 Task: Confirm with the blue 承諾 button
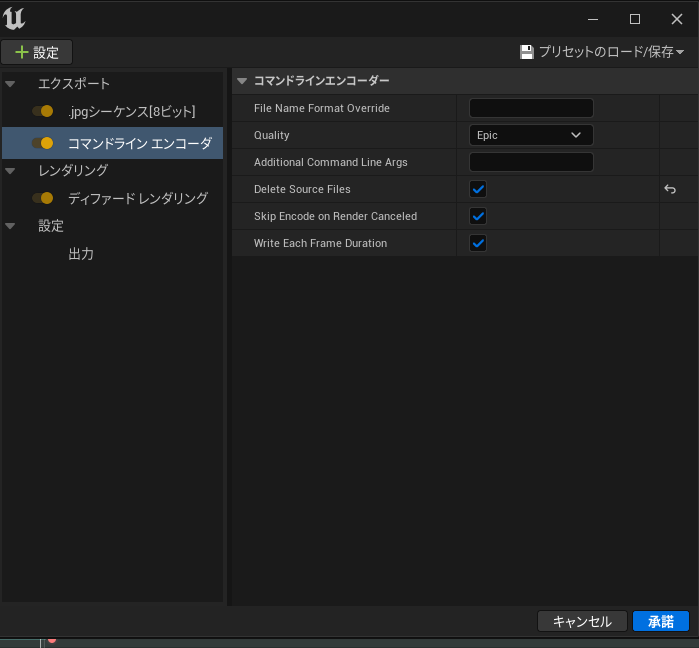(x=661, y=621)
